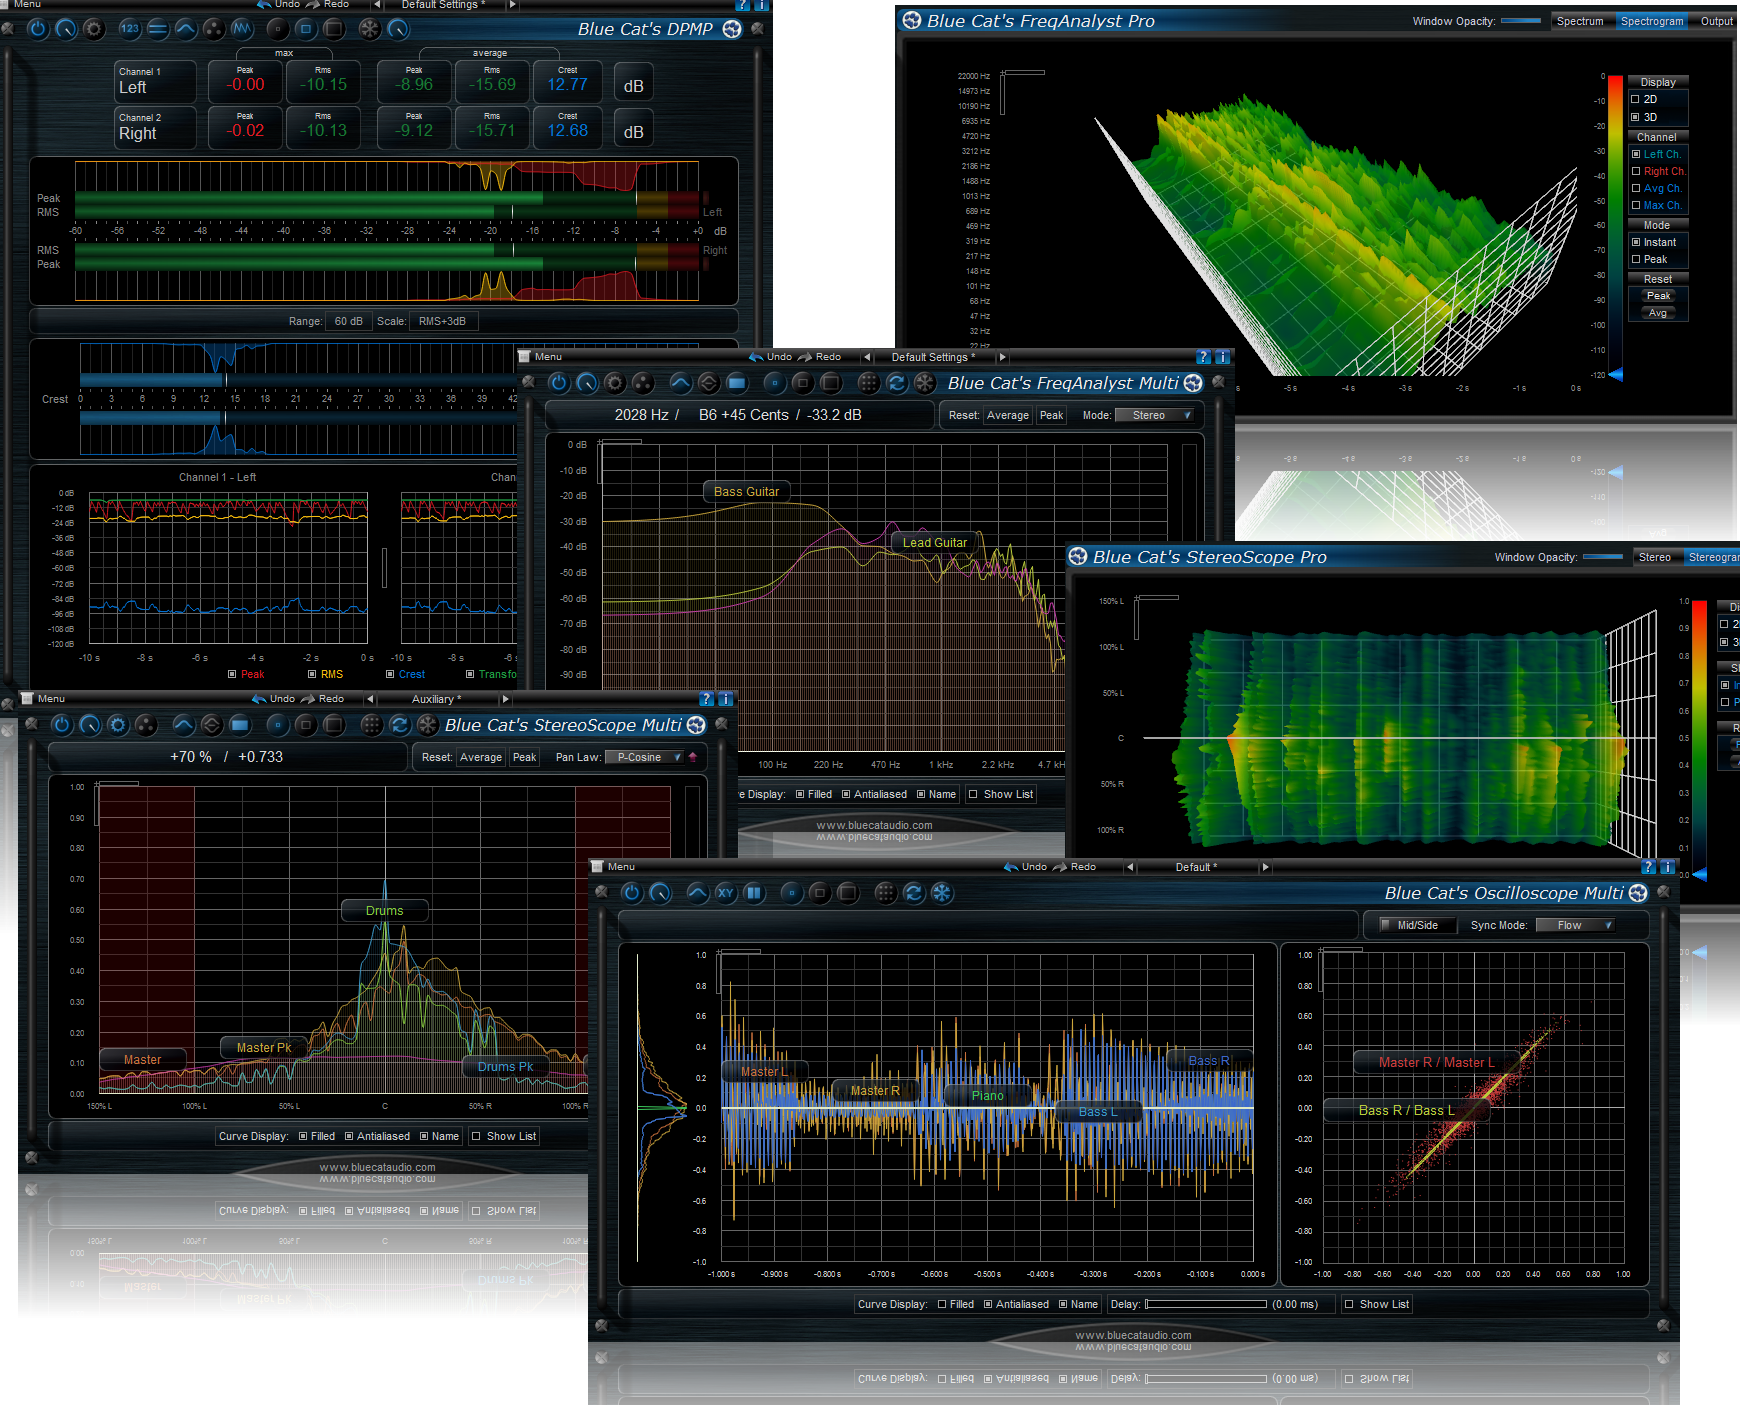
Task: Click the grid dots icon in Oscilloscope Multi
Action: point(885,893)
